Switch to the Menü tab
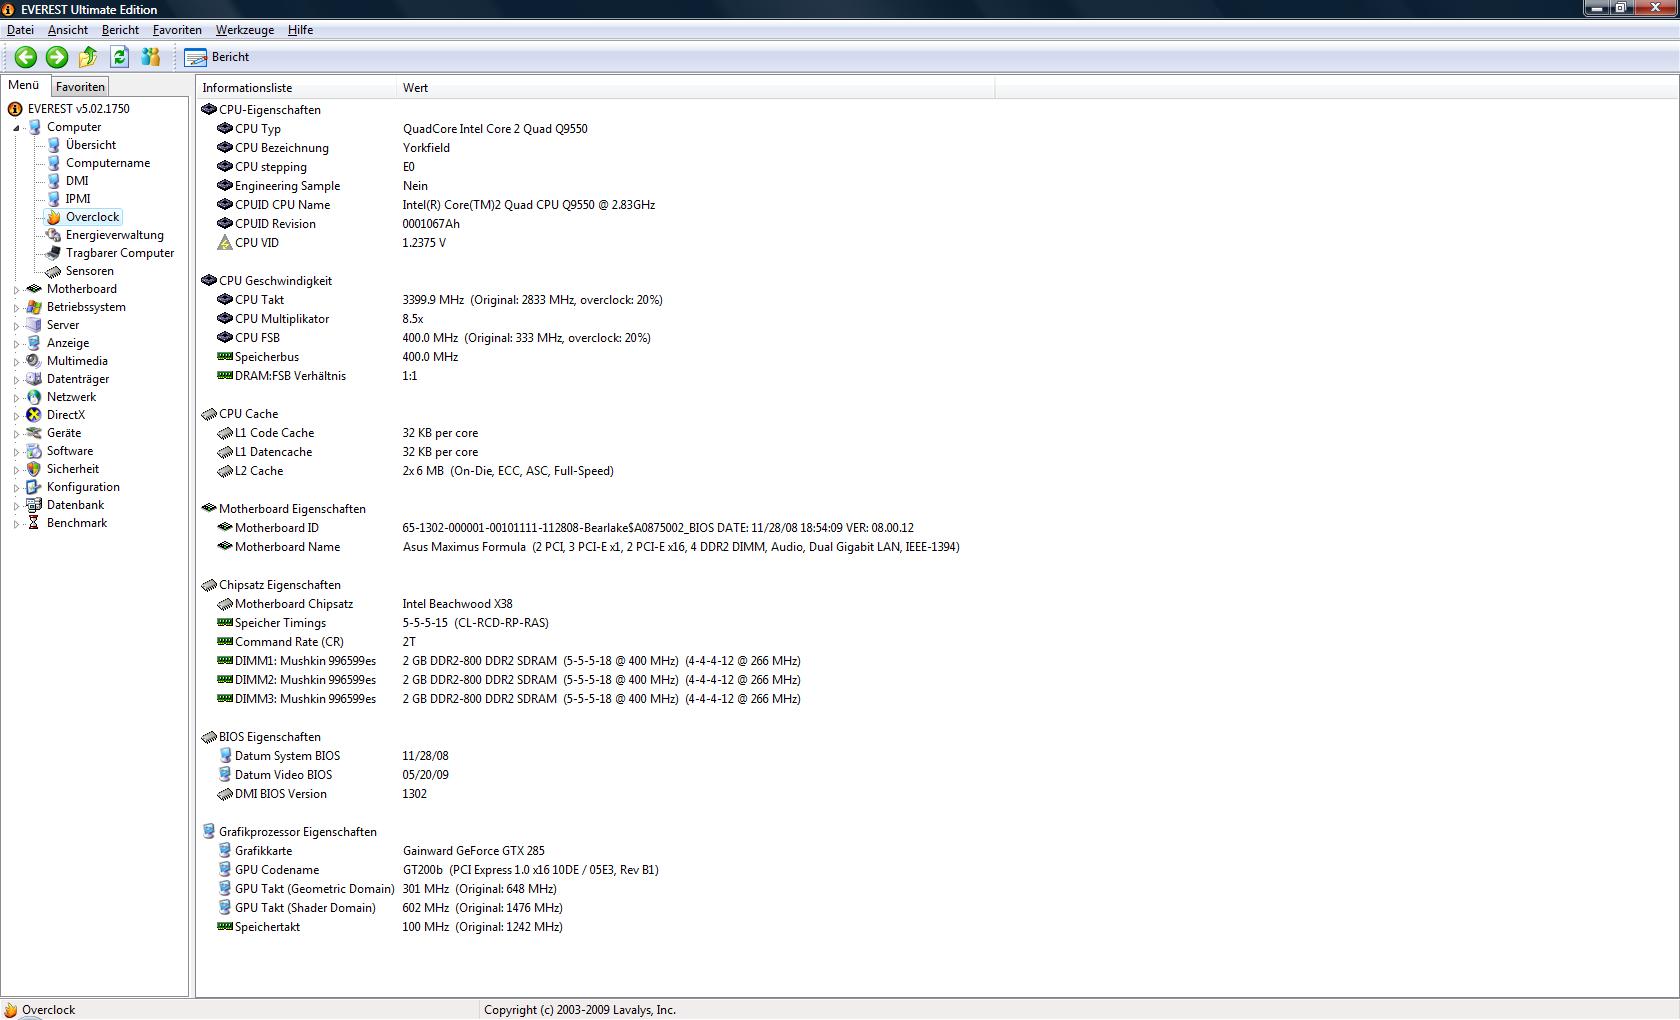The image size is (1680, 1020). (x=24, y=85)
